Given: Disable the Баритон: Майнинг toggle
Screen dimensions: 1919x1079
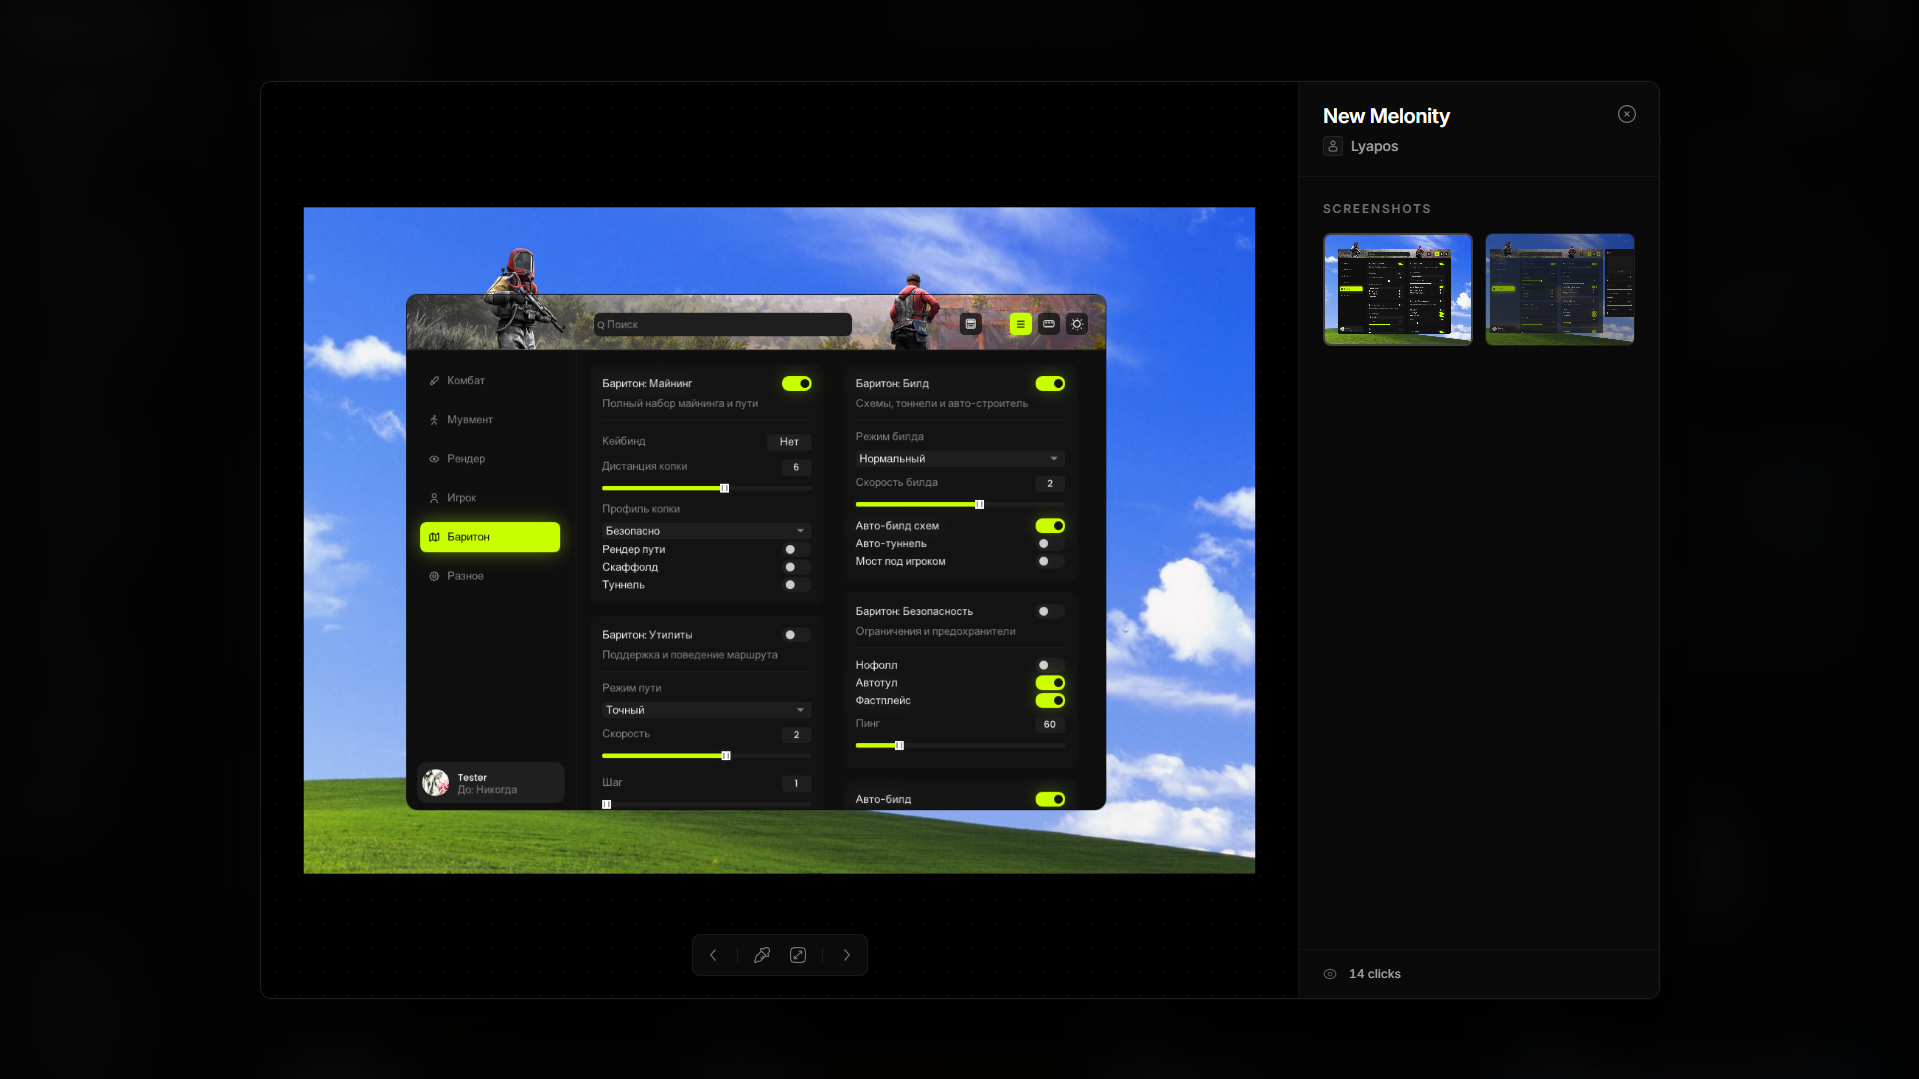Looking at the screenshot, I should coord(796,383).
